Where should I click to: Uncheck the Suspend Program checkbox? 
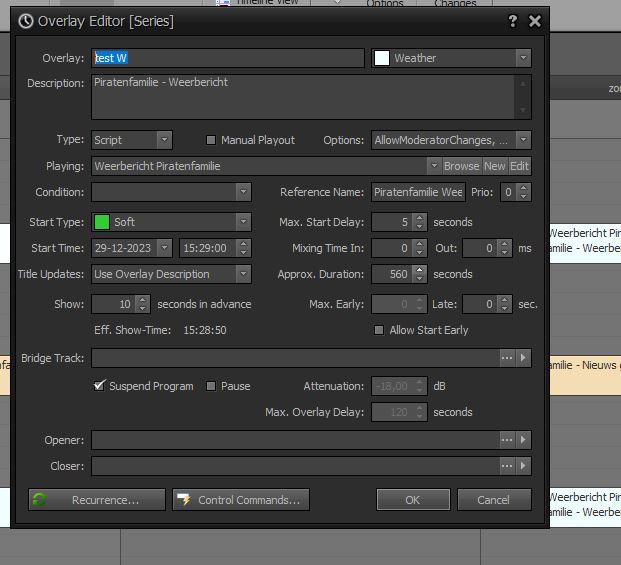[x=99, y=386]
